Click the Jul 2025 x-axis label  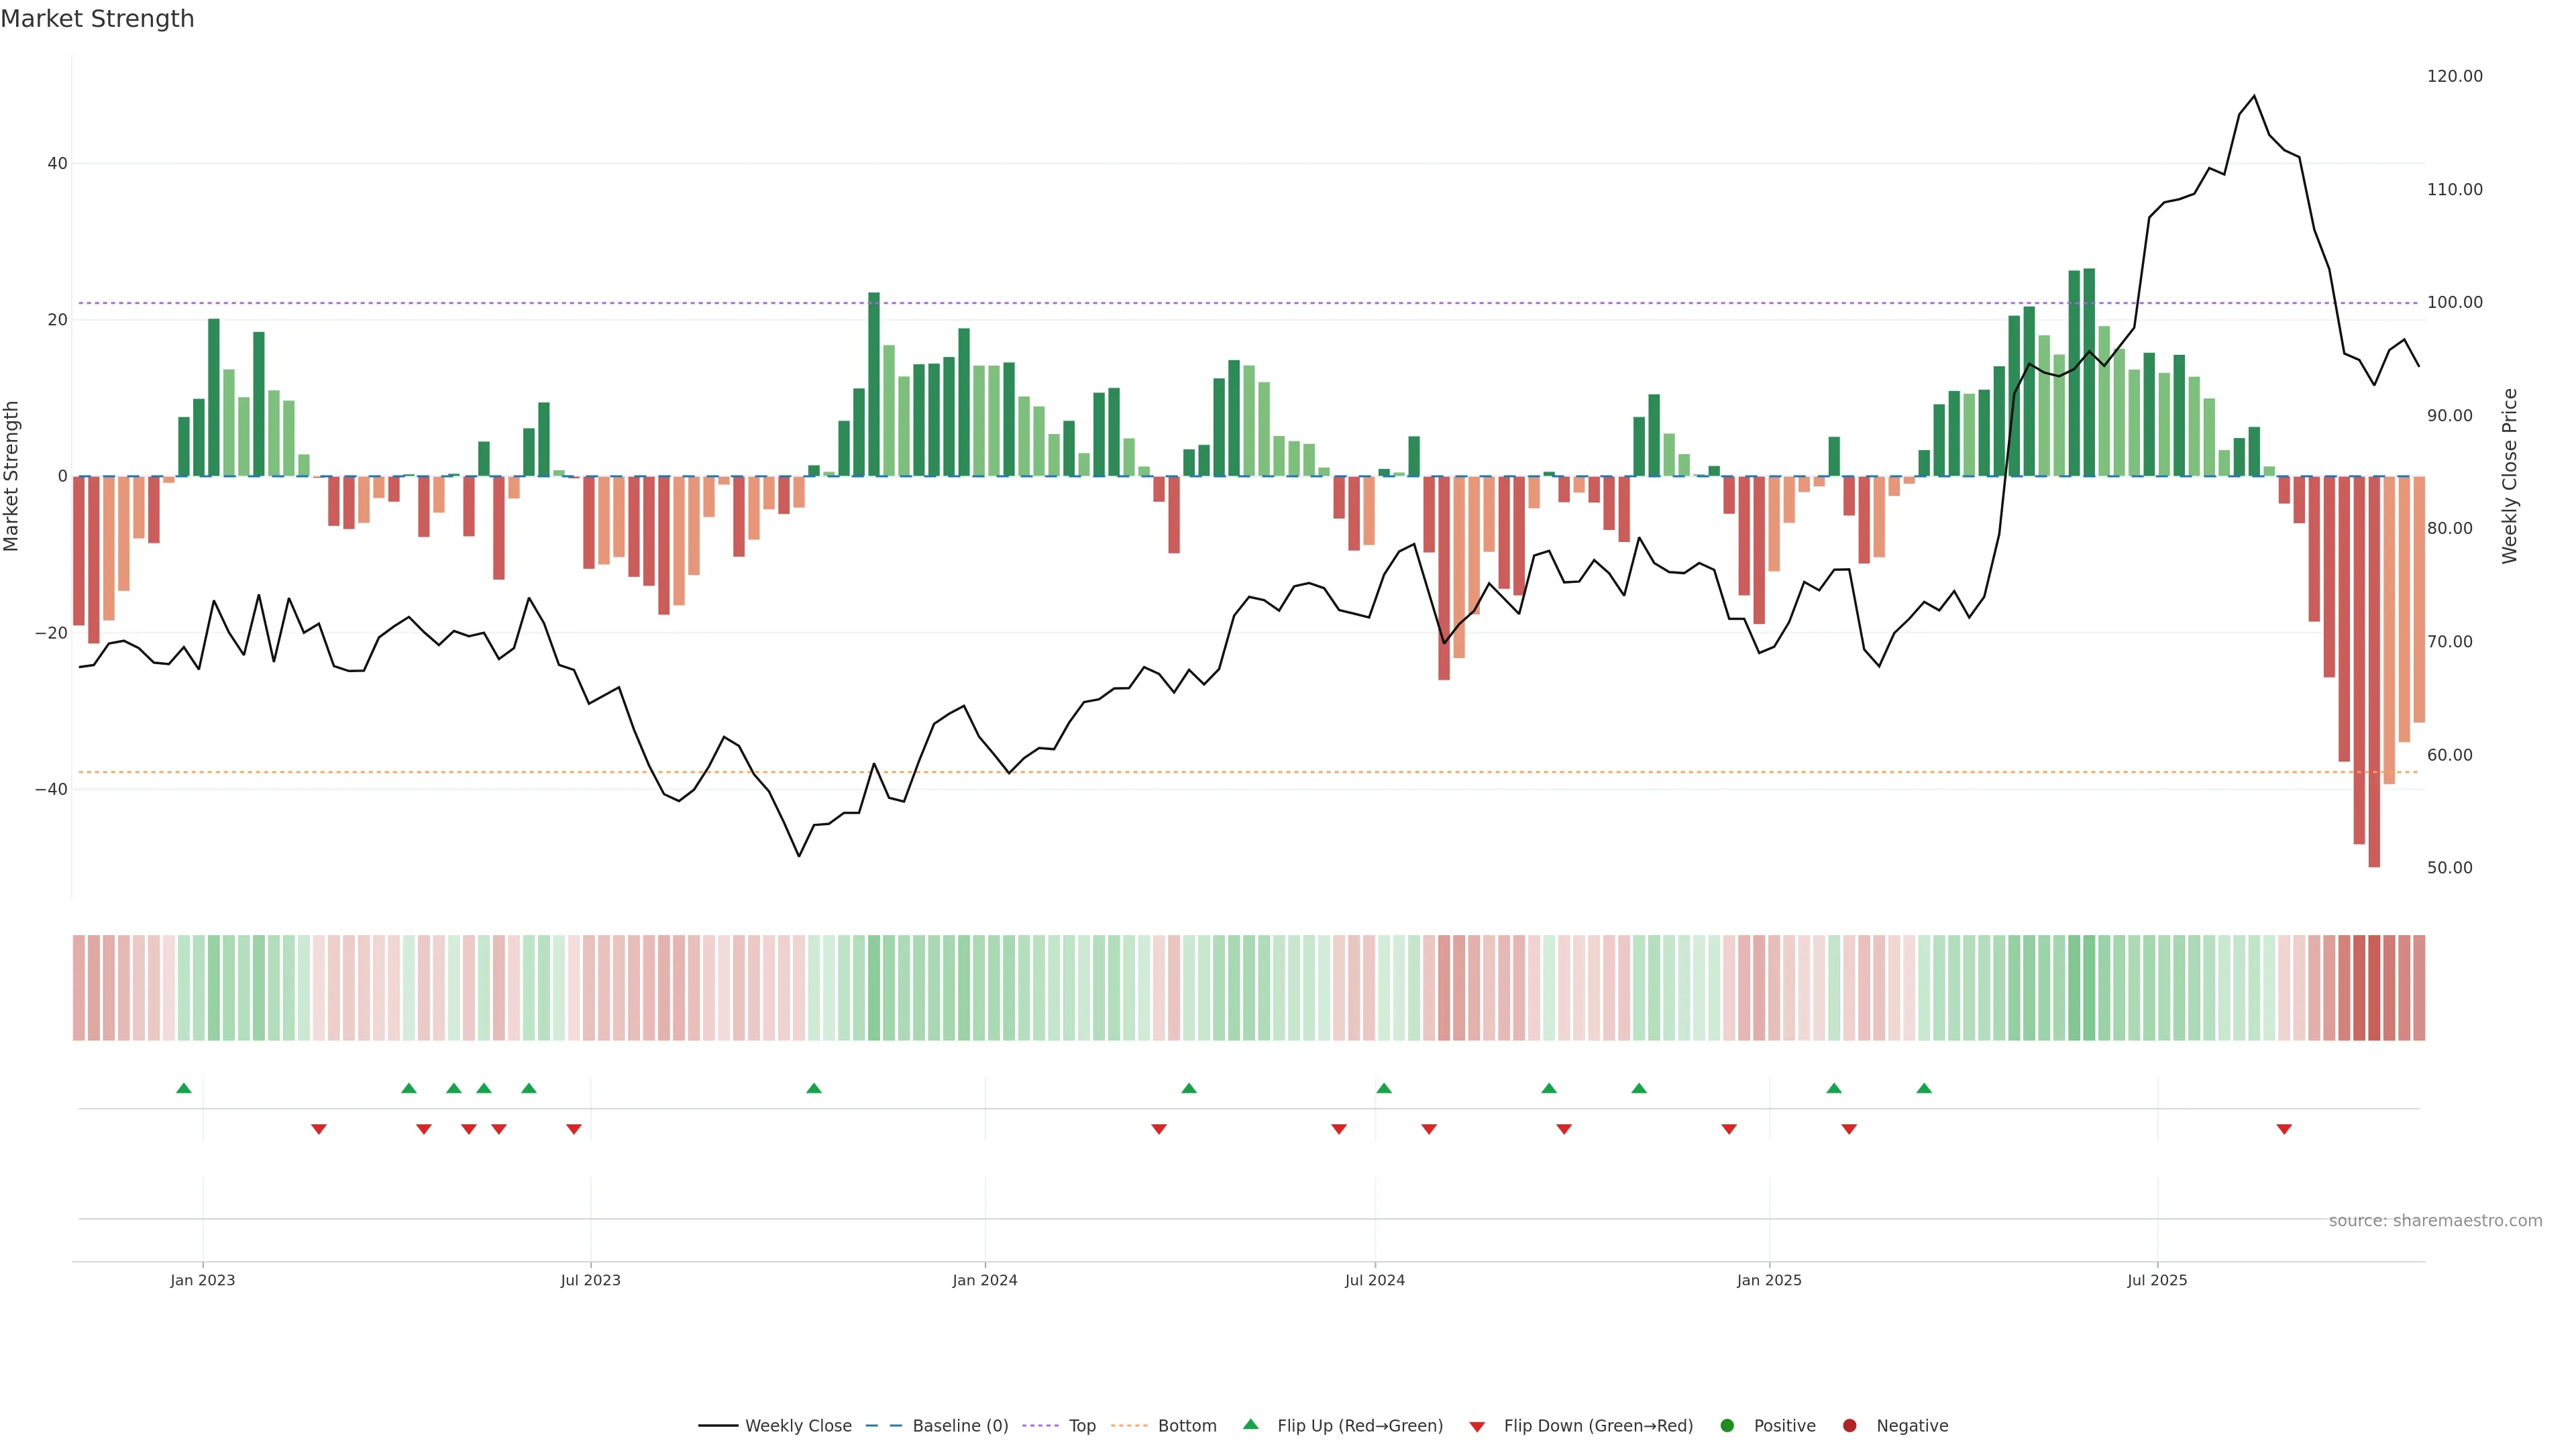coord(2157,1280)
